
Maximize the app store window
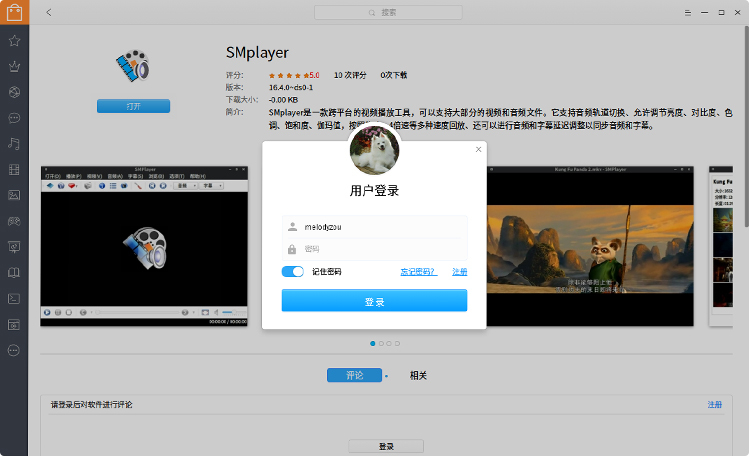tap(721, 13)
